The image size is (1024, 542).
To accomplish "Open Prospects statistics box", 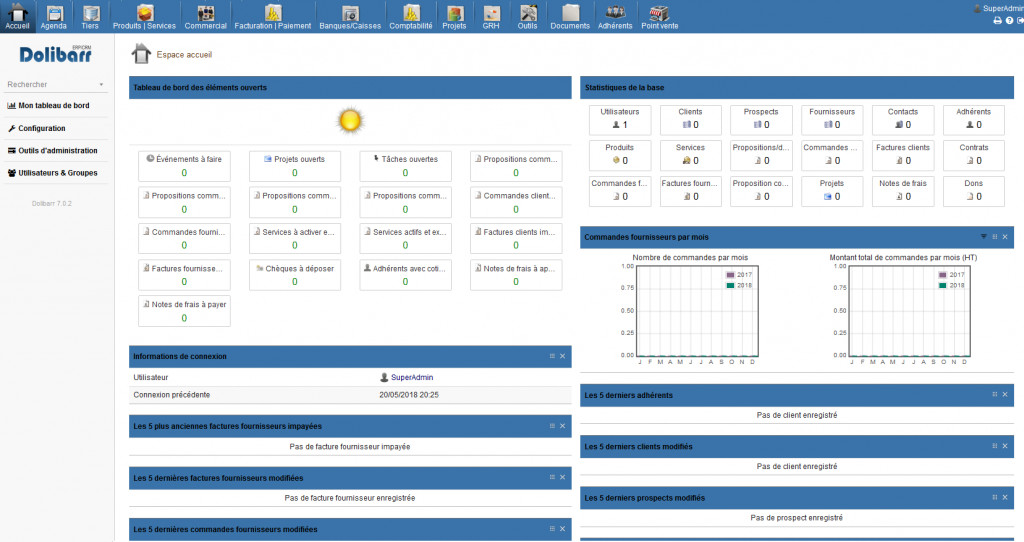I will tap(761, 120).
